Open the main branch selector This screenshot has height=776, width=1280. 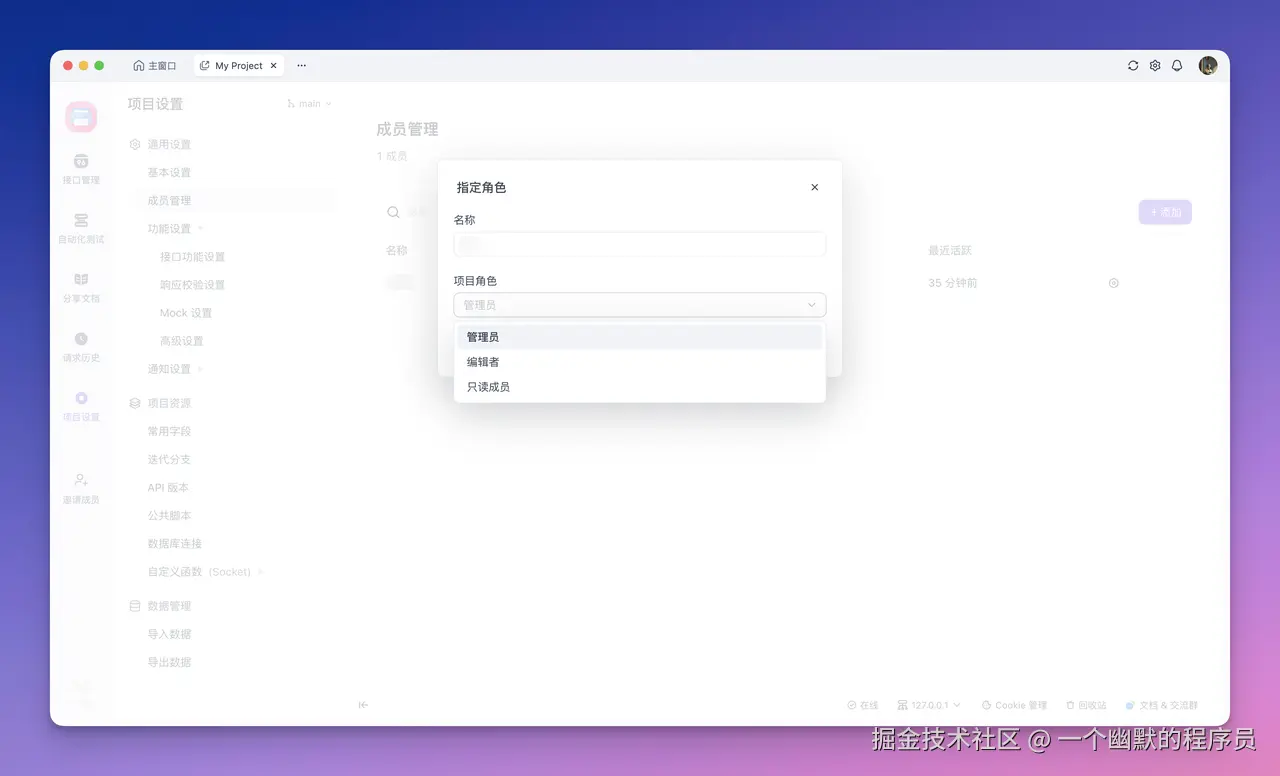[x=309, y=103]
